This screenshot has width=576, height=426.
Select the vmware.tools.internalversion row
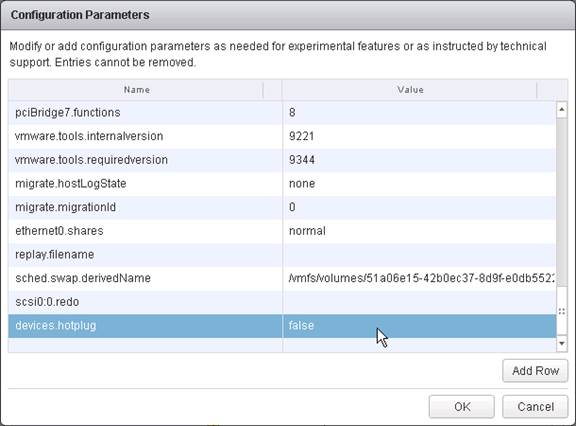tap(282, 136)
